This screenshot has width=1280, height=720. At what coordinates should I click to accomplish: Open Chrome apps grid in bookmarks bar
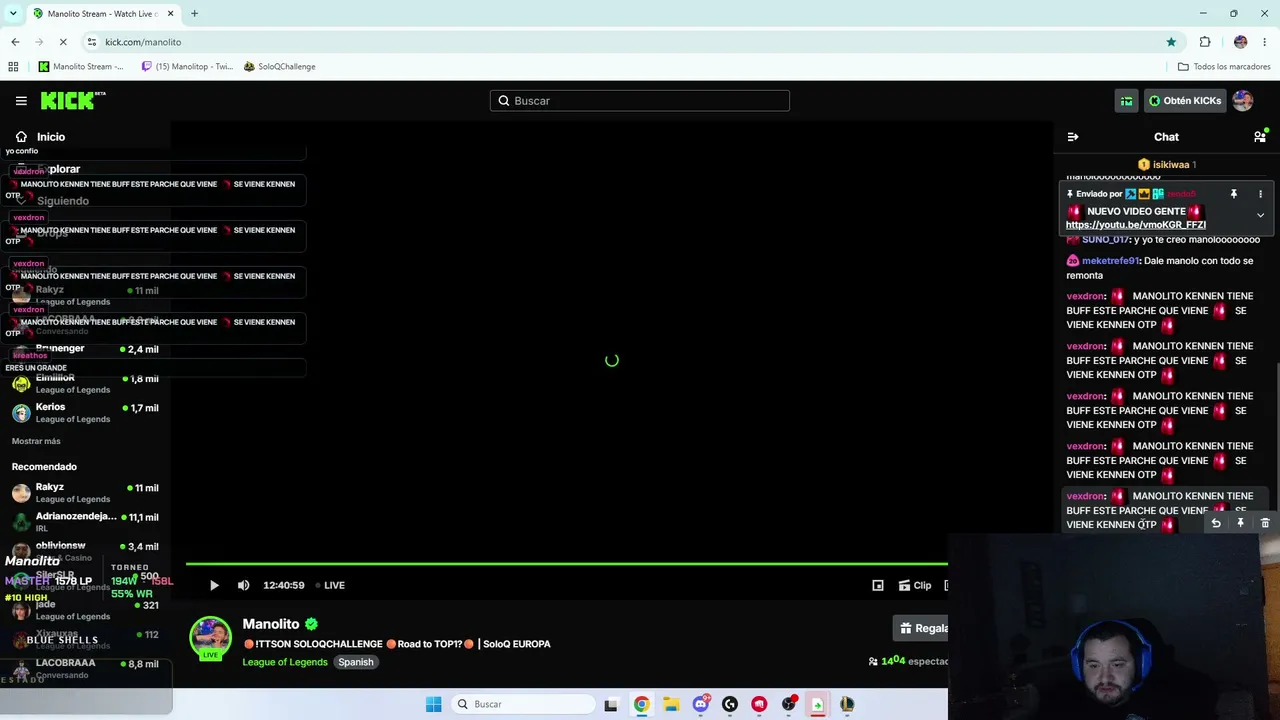tap(13, 67)
